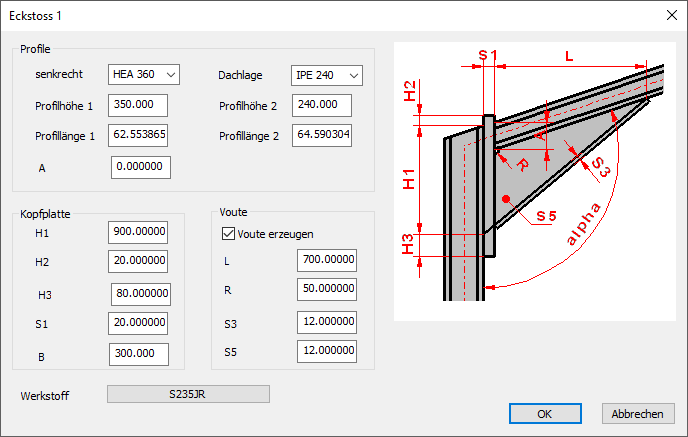Image resolution: width=688 pixels, height=437 pixels.
Task: Click the Profillänge 1 input field
Action: point(138,135)
